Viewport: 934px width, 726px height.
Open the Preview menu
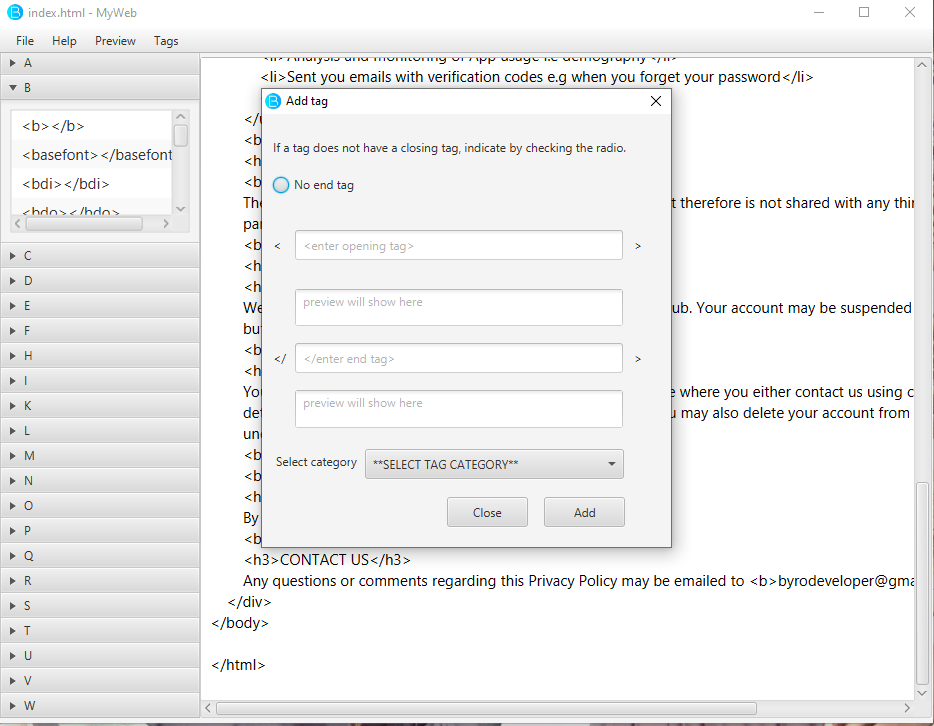pos(115,41)
